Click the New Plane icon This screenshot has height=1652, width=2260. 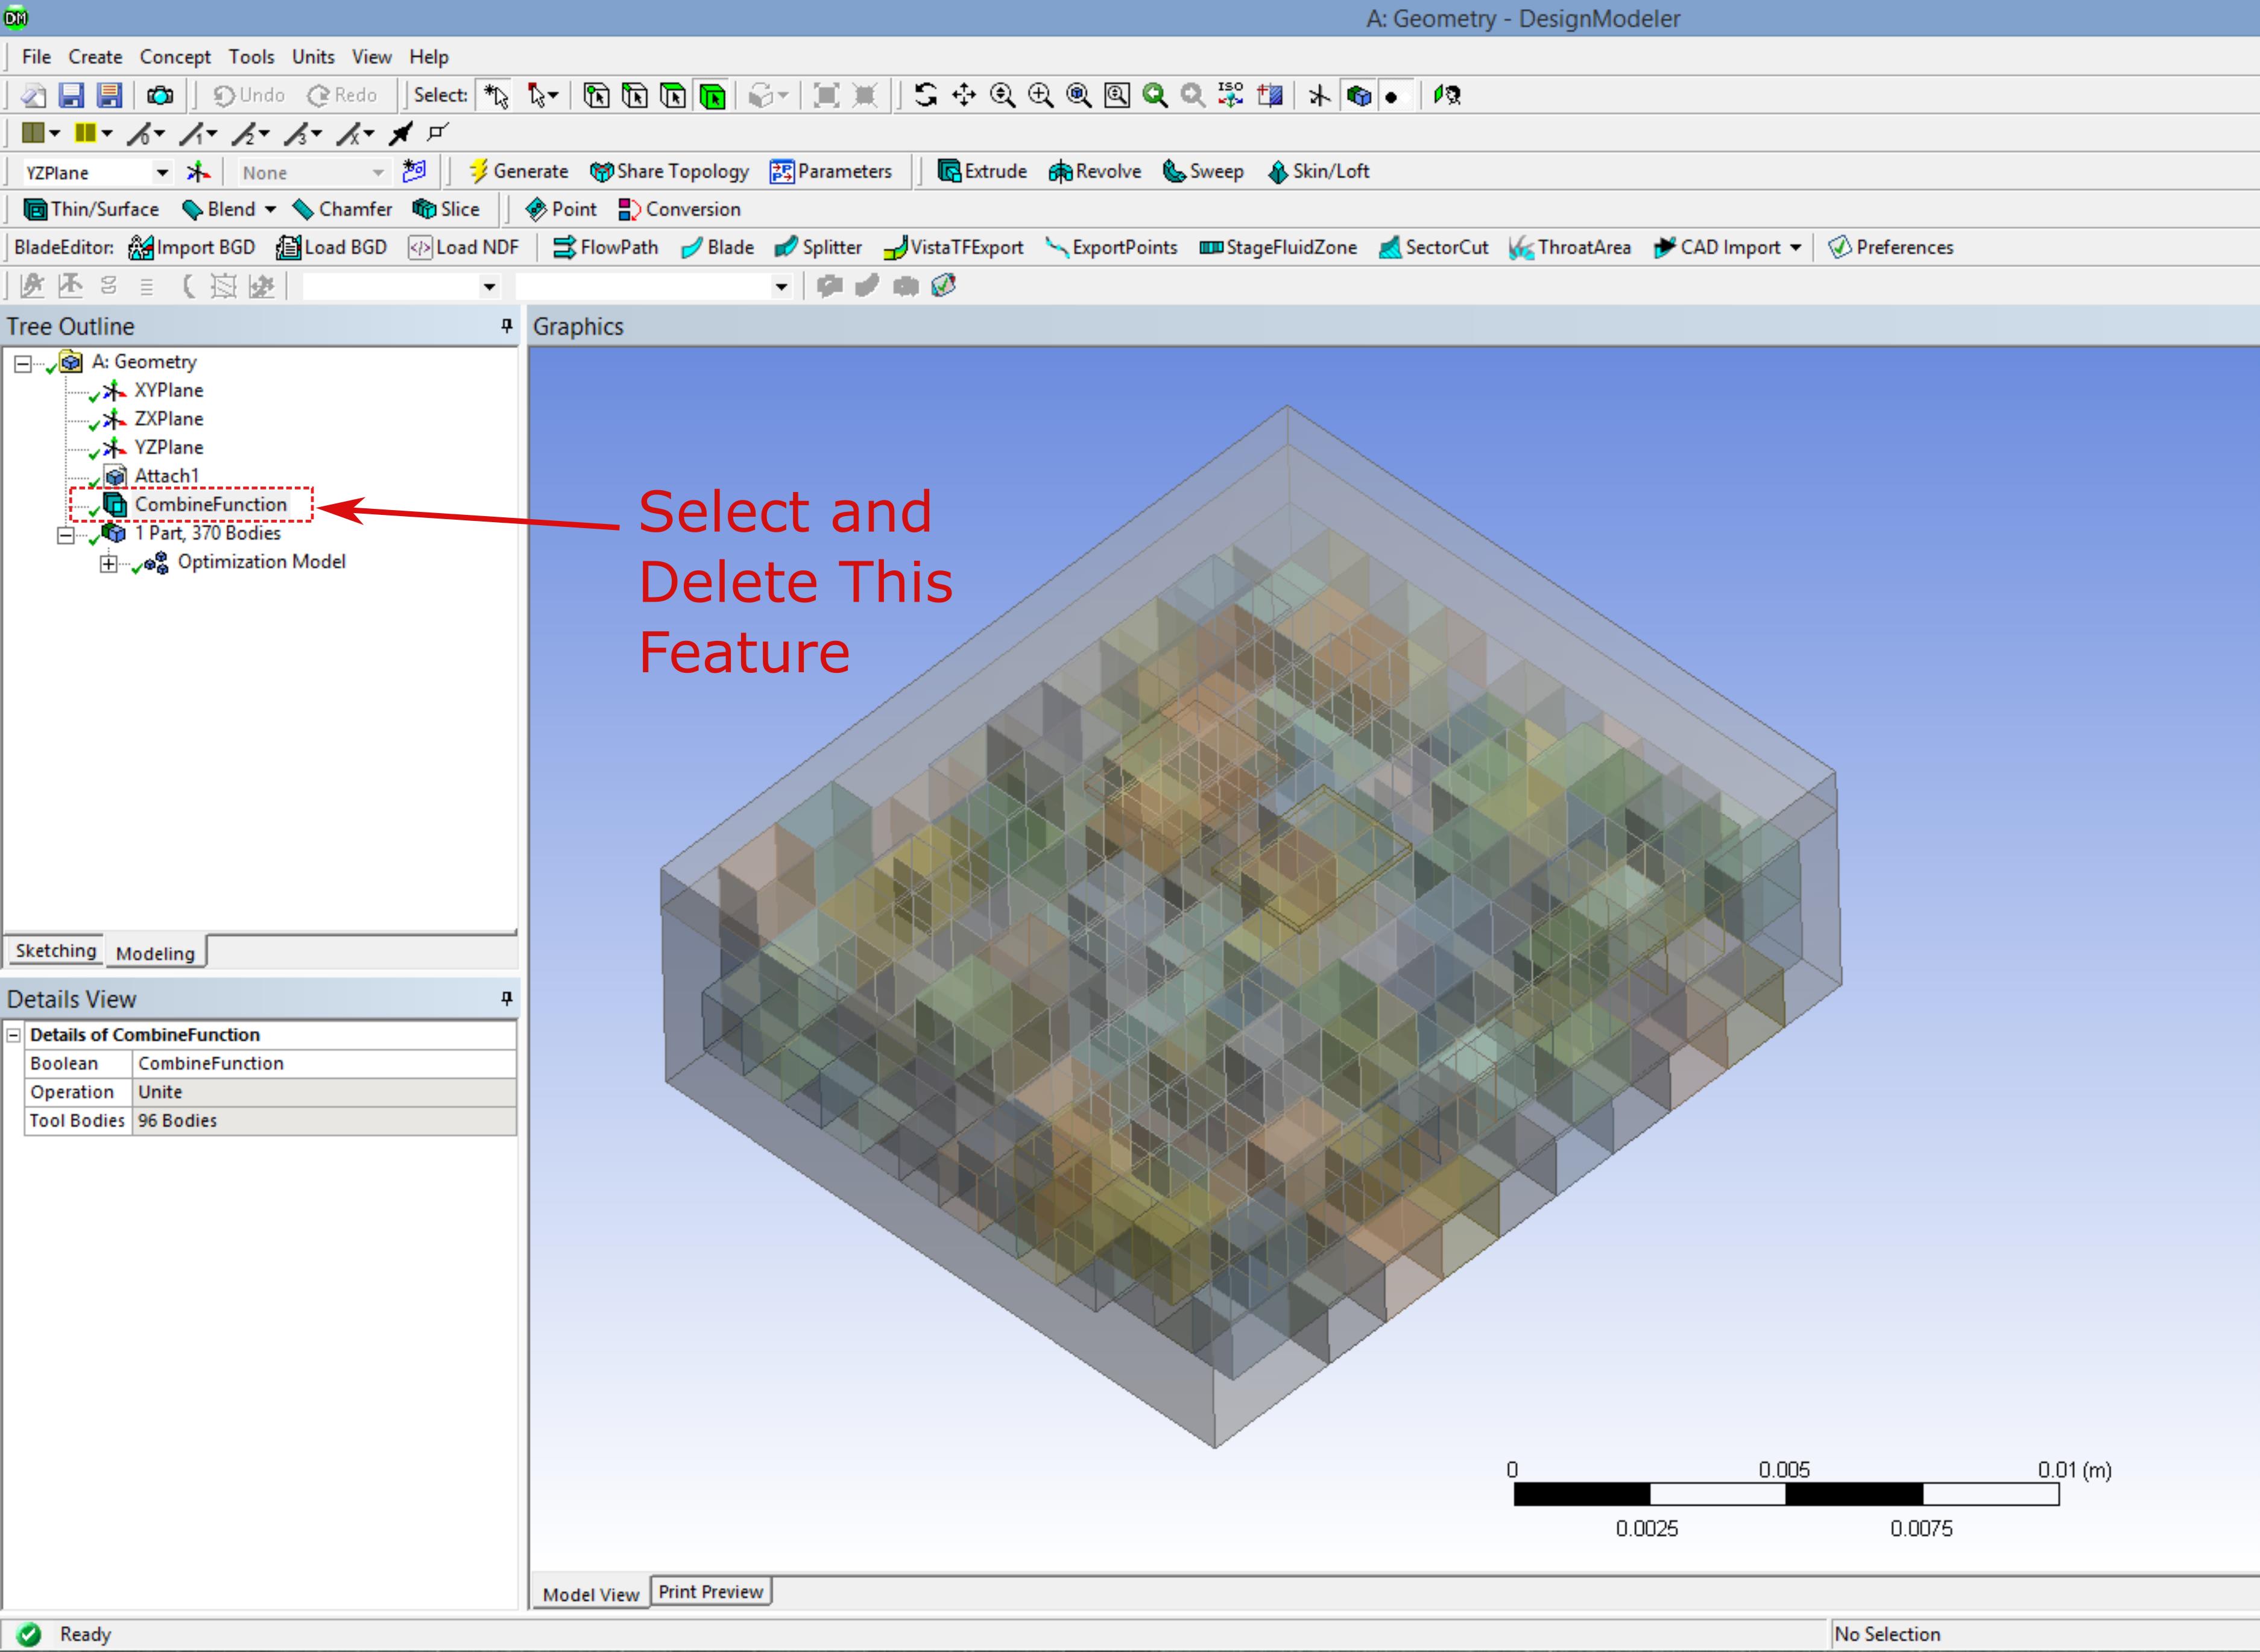[199, 172]
